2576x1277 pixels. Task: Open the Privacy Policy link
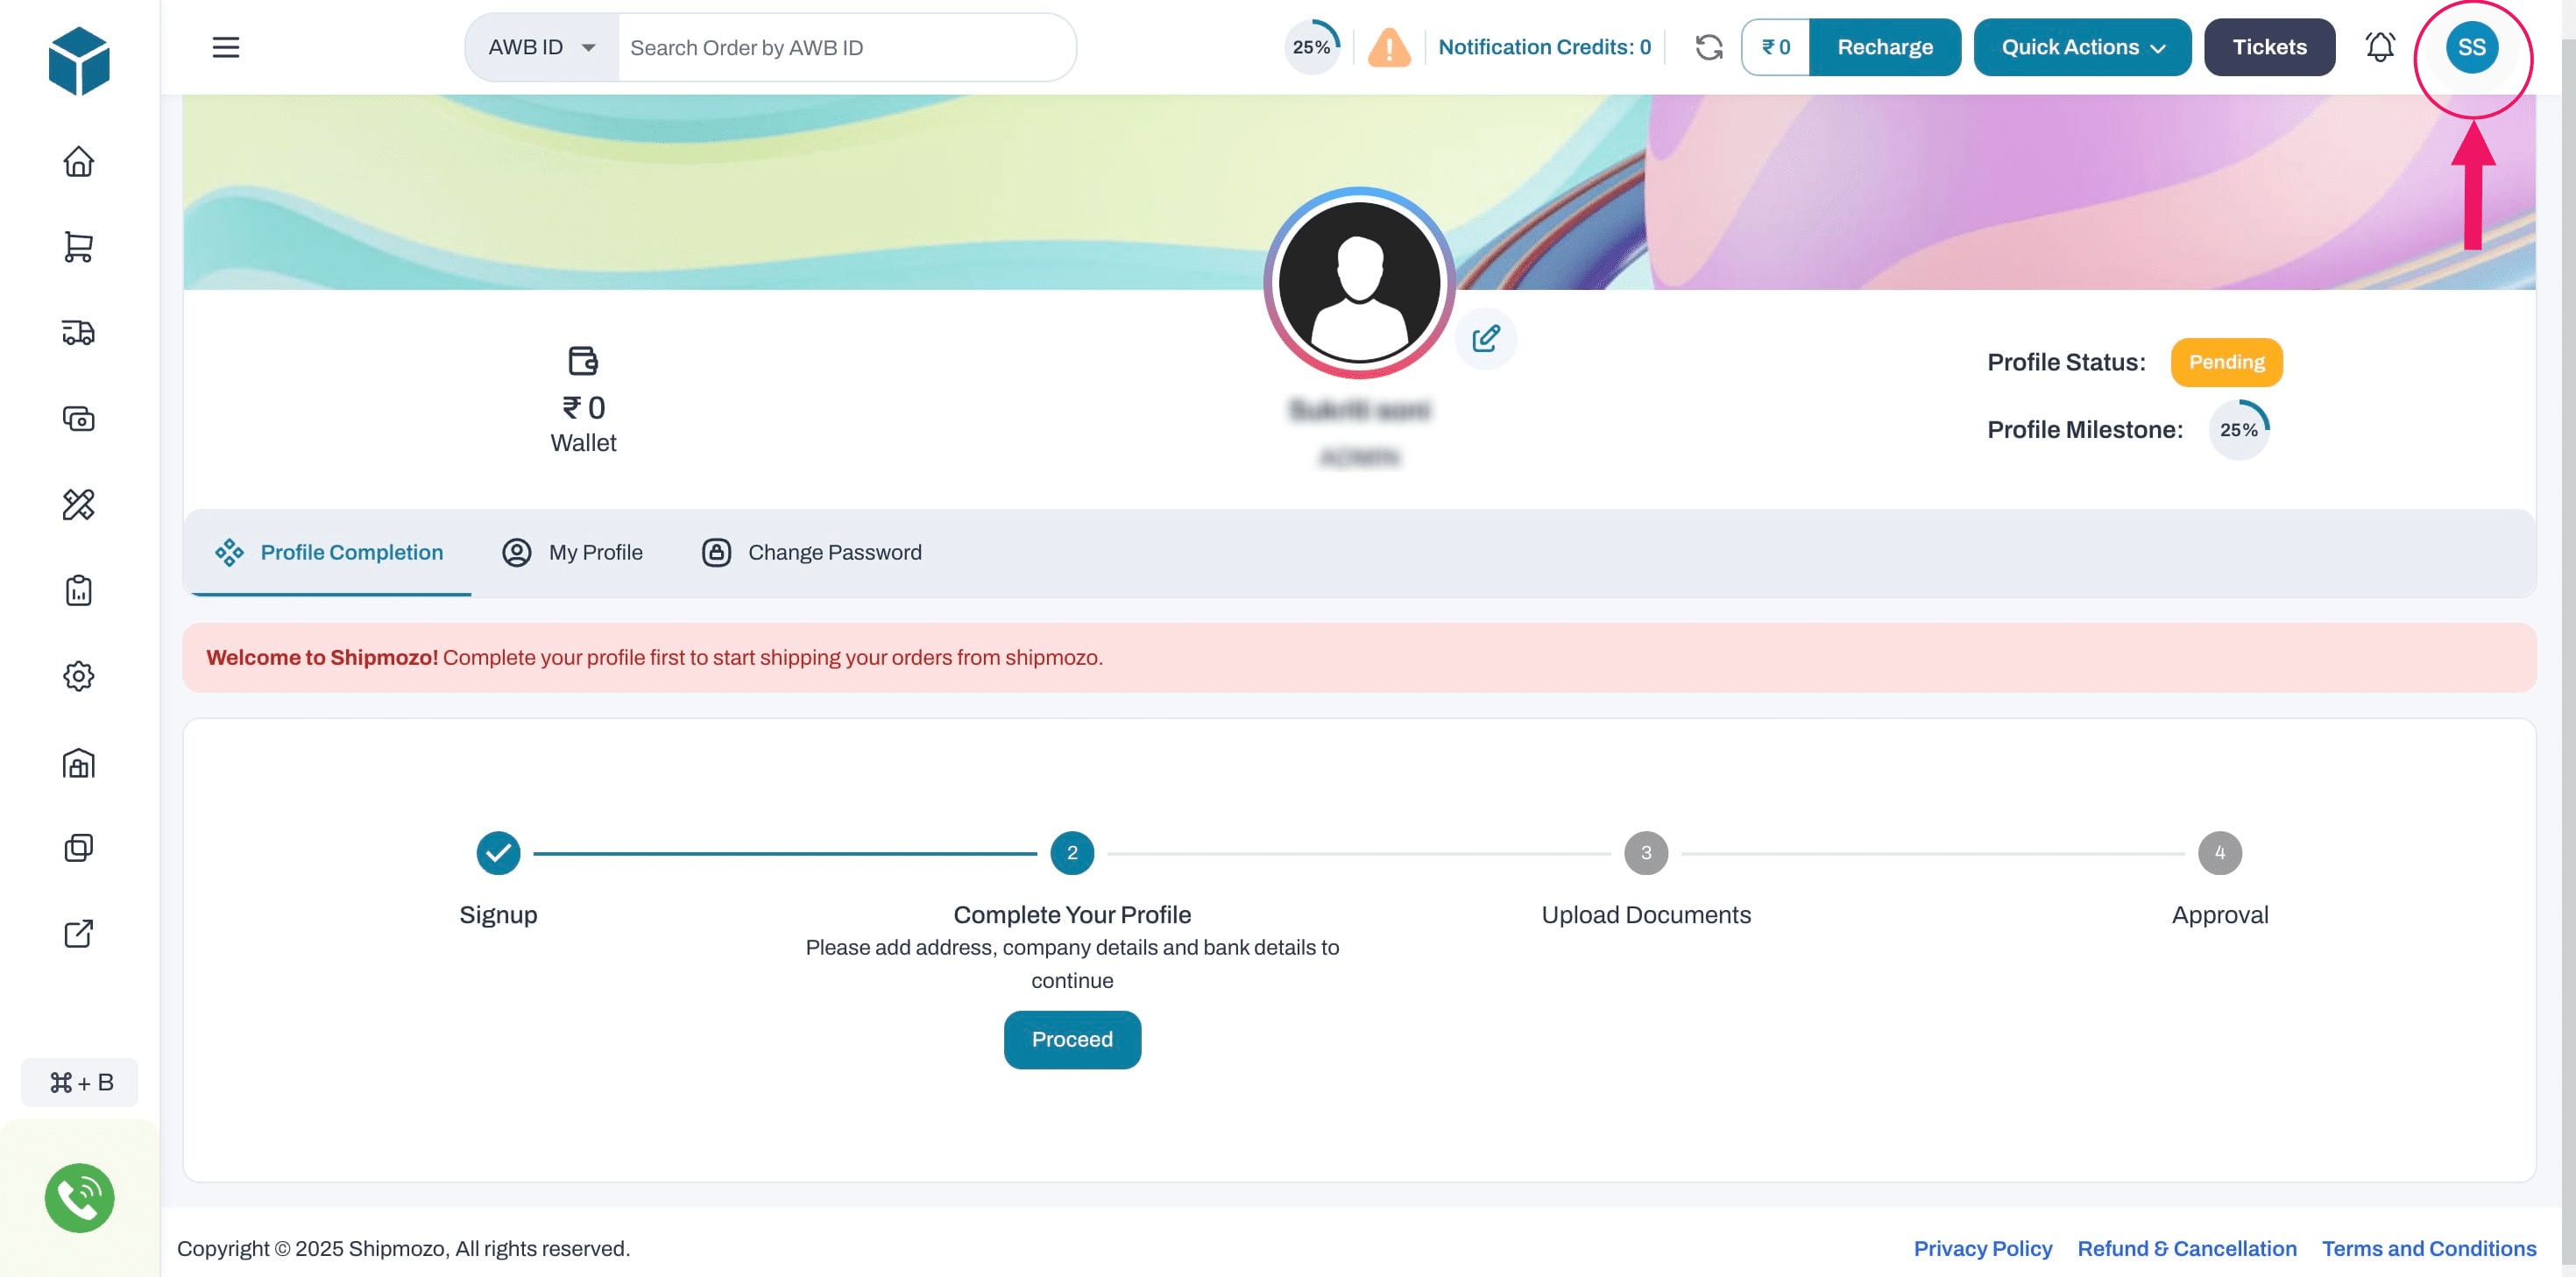point(1983,1248)
